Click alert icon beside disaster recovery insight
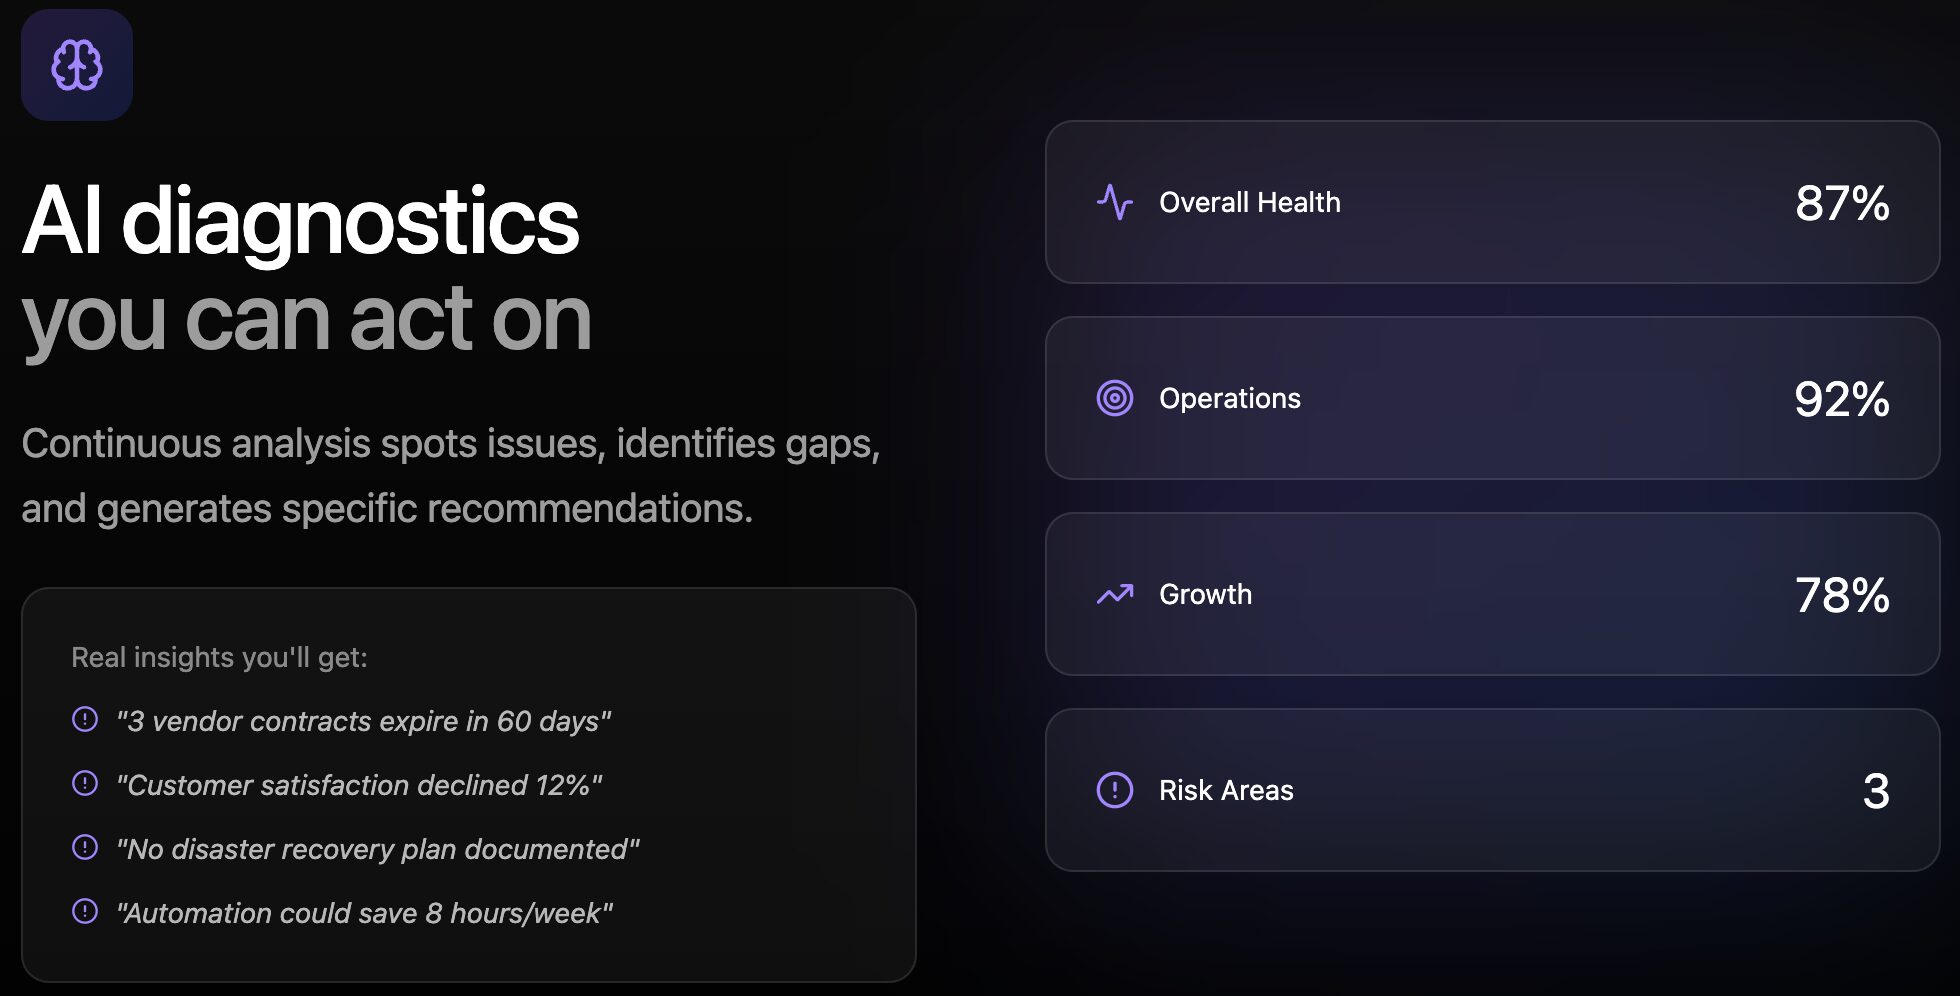 (85, 847)
